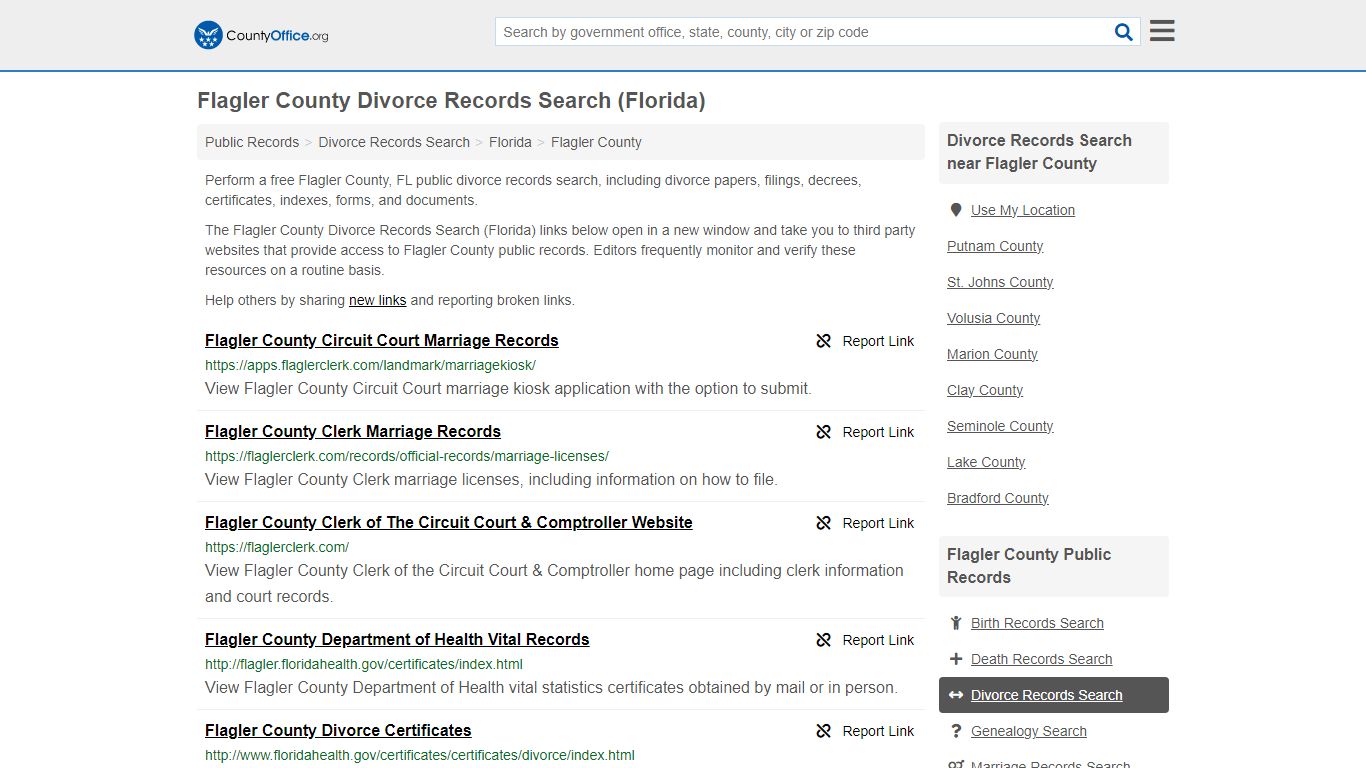Open Department of Health Vital Records link
The image size is (1366, 768).
pos(397,640)
